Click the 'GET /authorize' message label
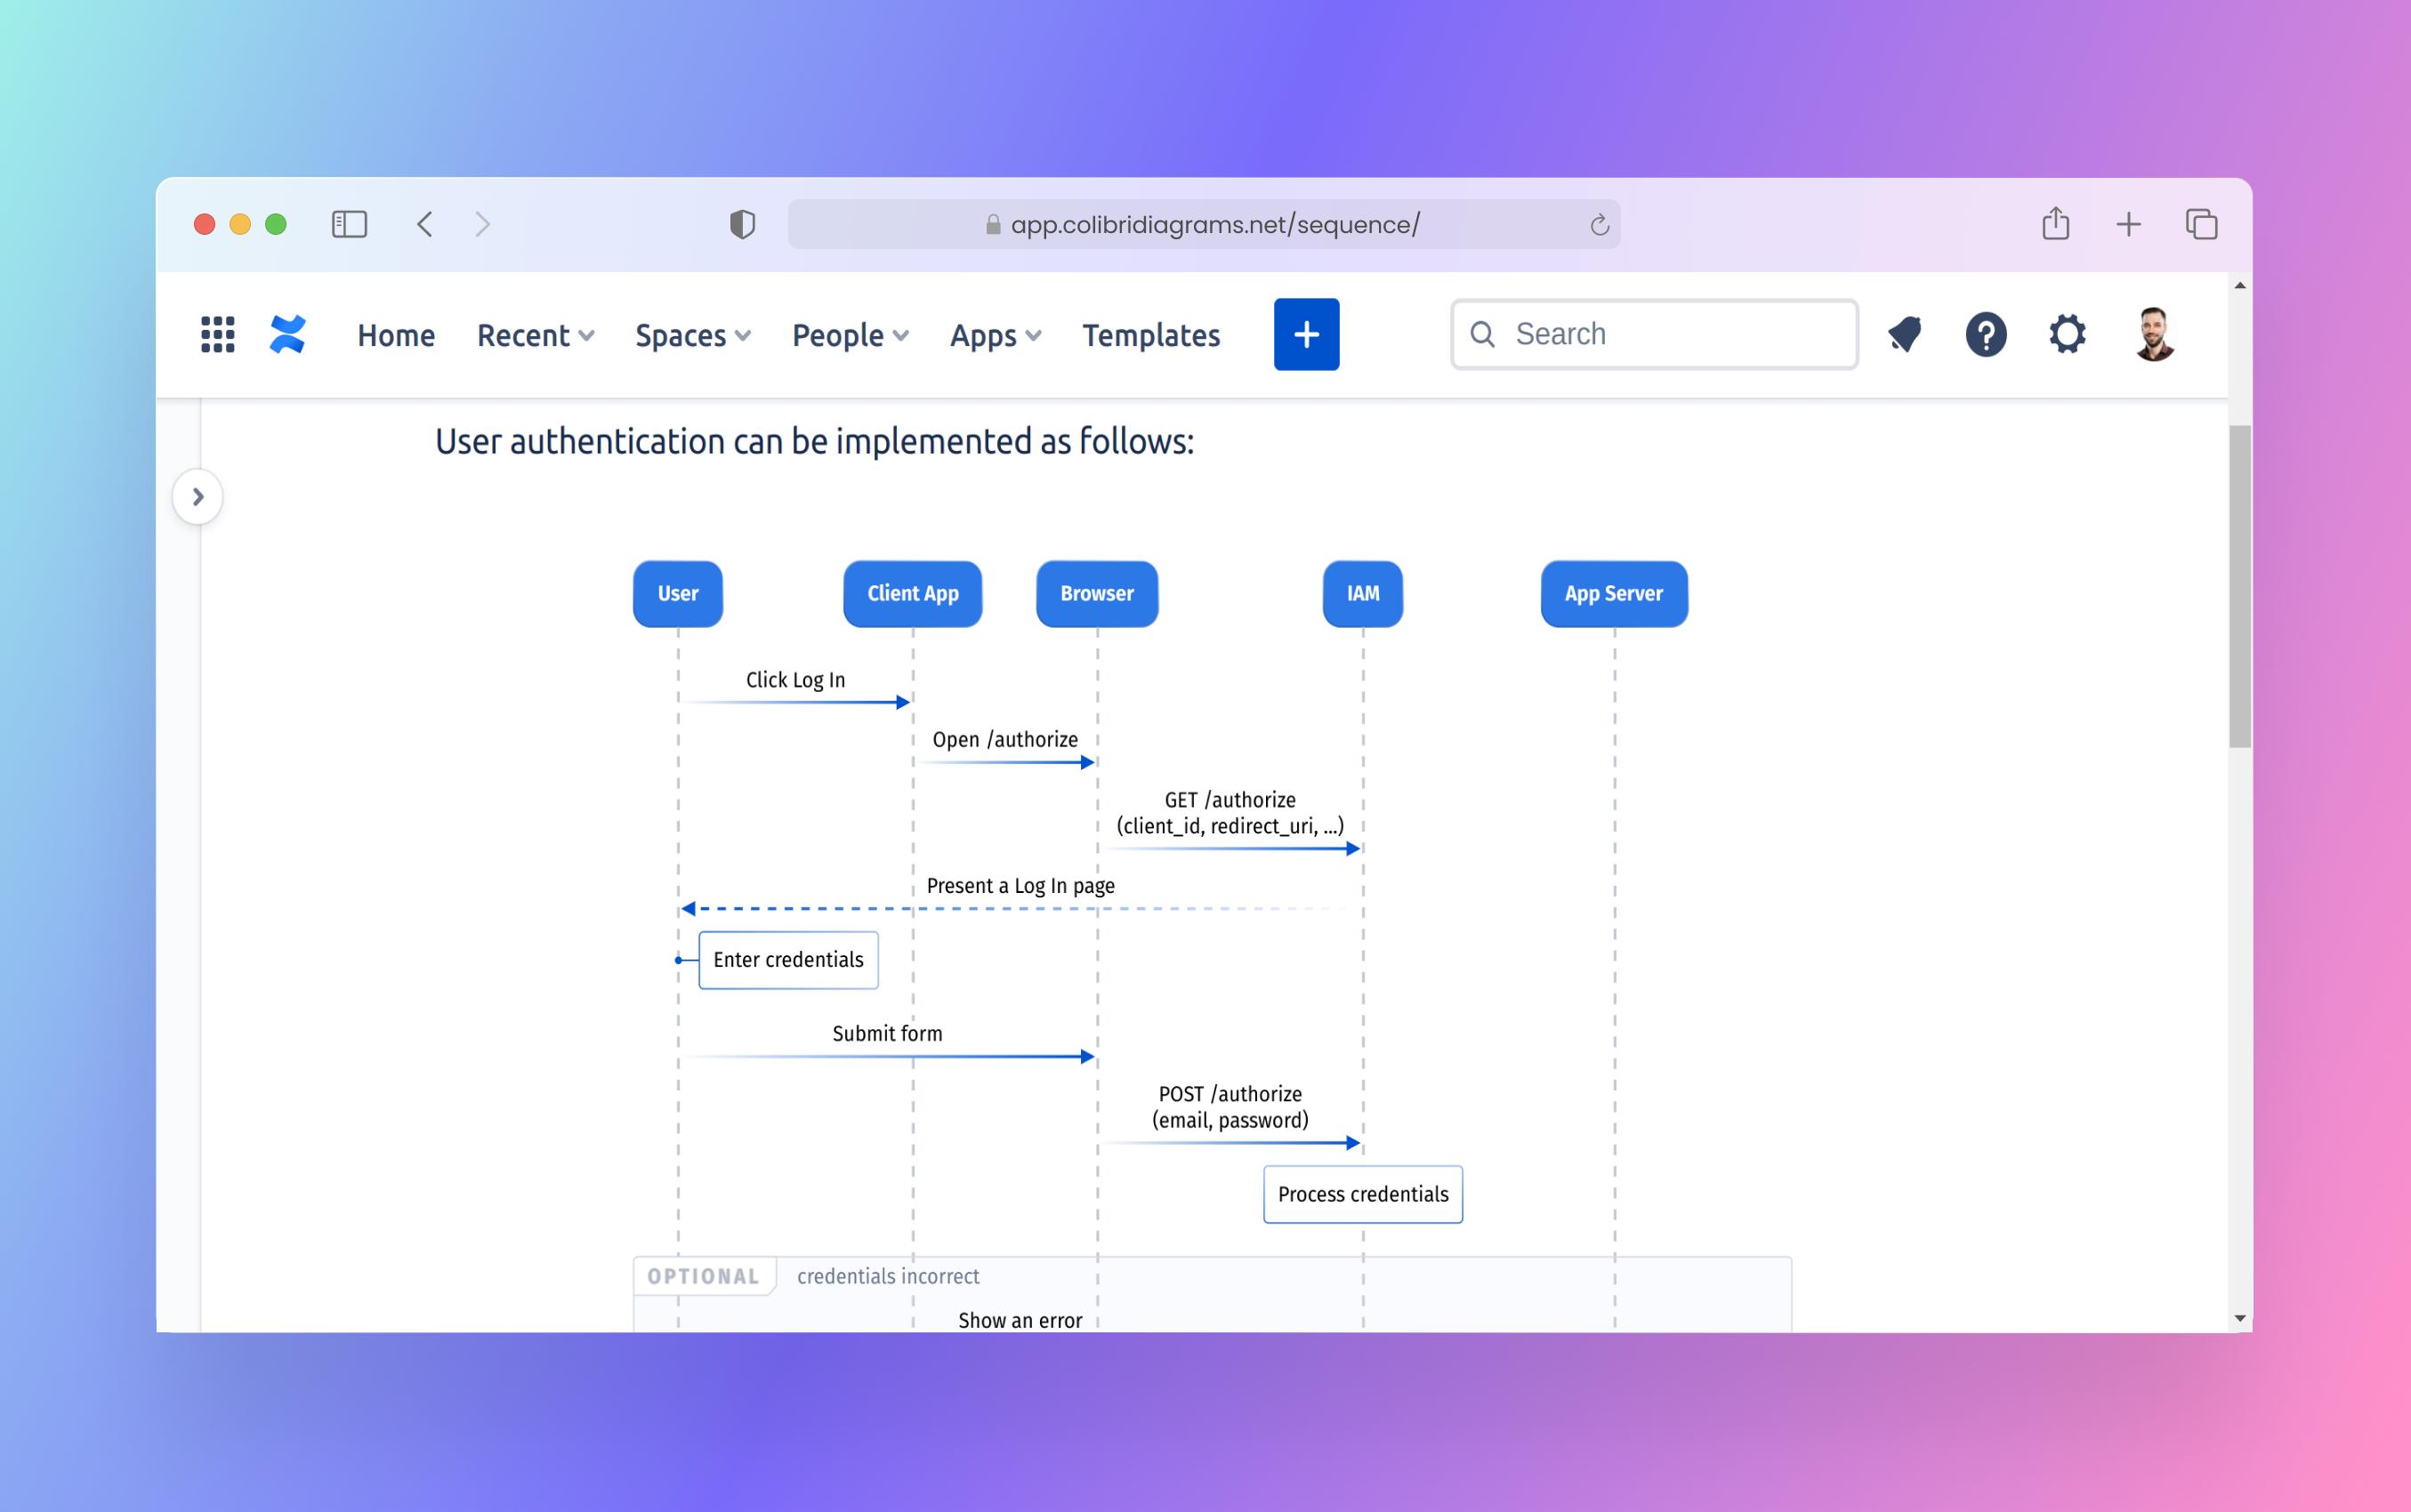Viewport: 2411px width, 1512px height. click(x=1229, y=813)
